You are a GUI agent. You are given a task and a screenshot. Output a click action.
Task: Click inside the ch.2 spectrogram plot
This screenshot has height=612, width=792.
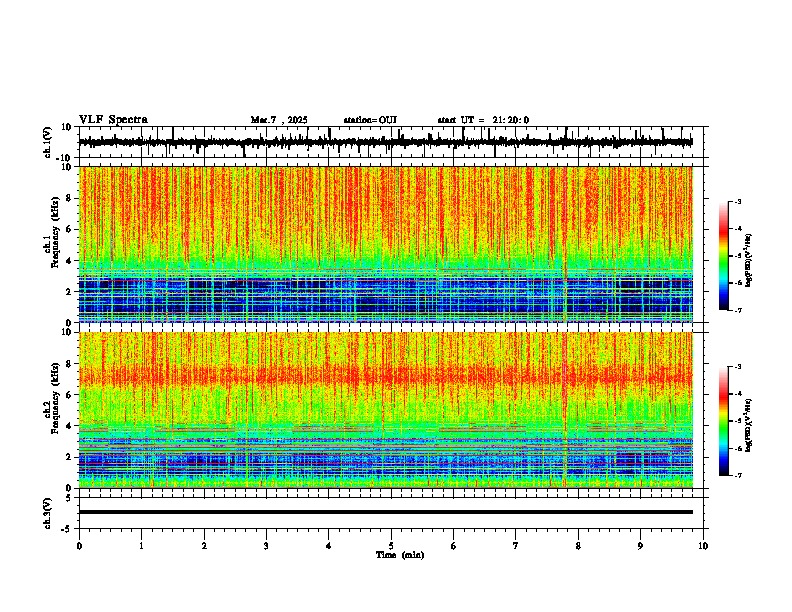pyautogui.click(x=385, y=410)
